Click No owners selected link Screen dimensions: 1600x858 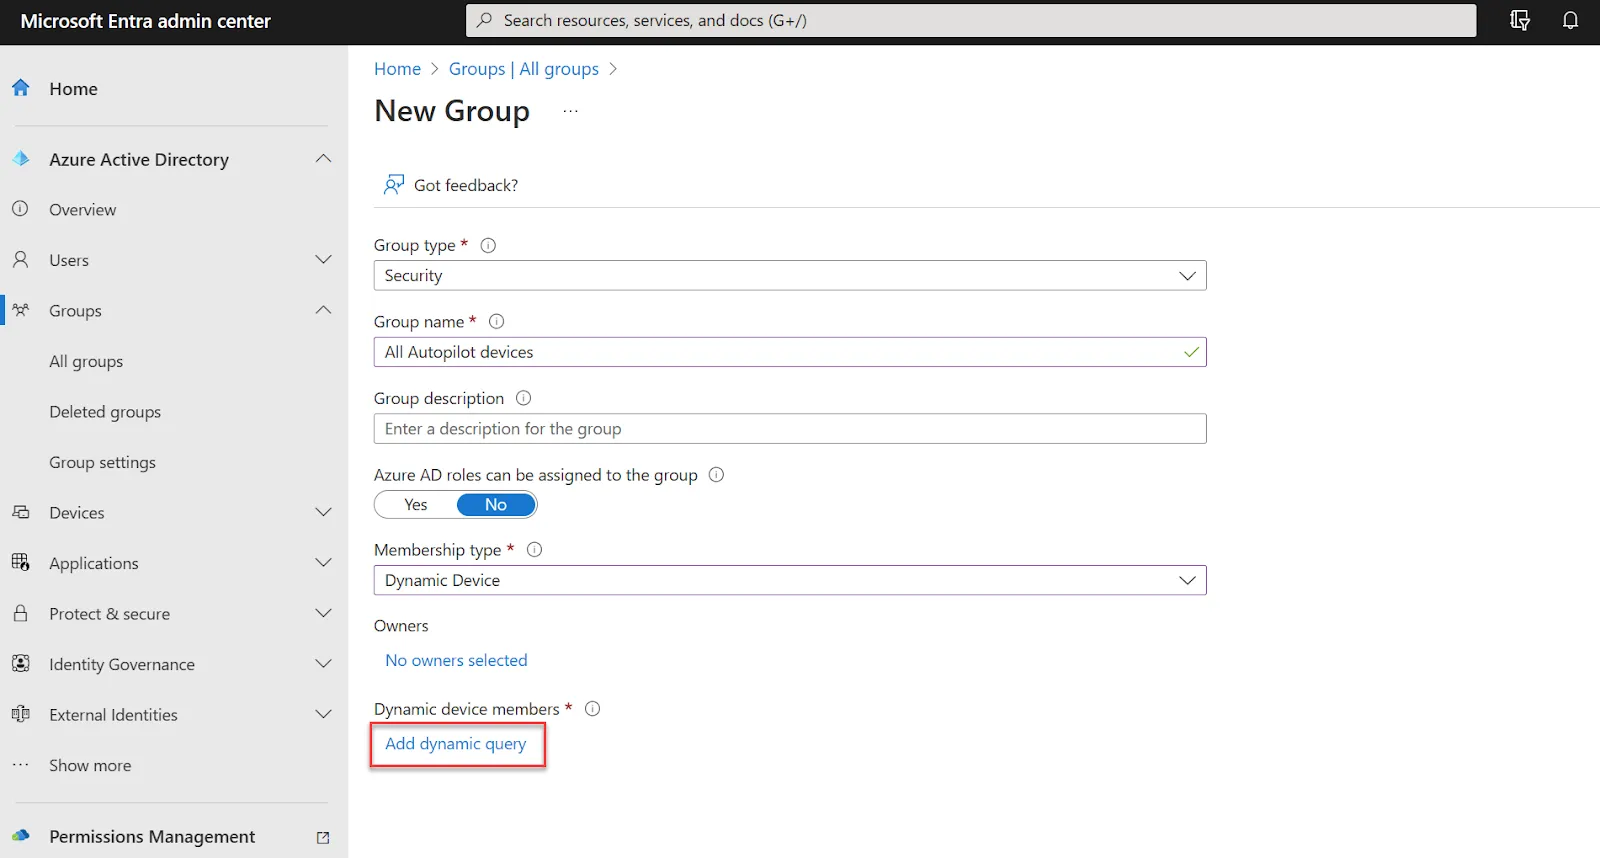[x=456, y=660]
